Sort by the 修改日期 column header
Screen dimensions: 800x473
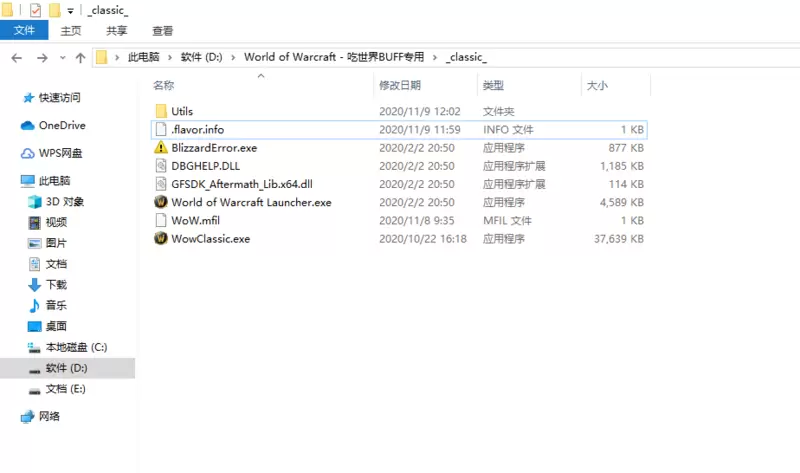coord(399,85)
